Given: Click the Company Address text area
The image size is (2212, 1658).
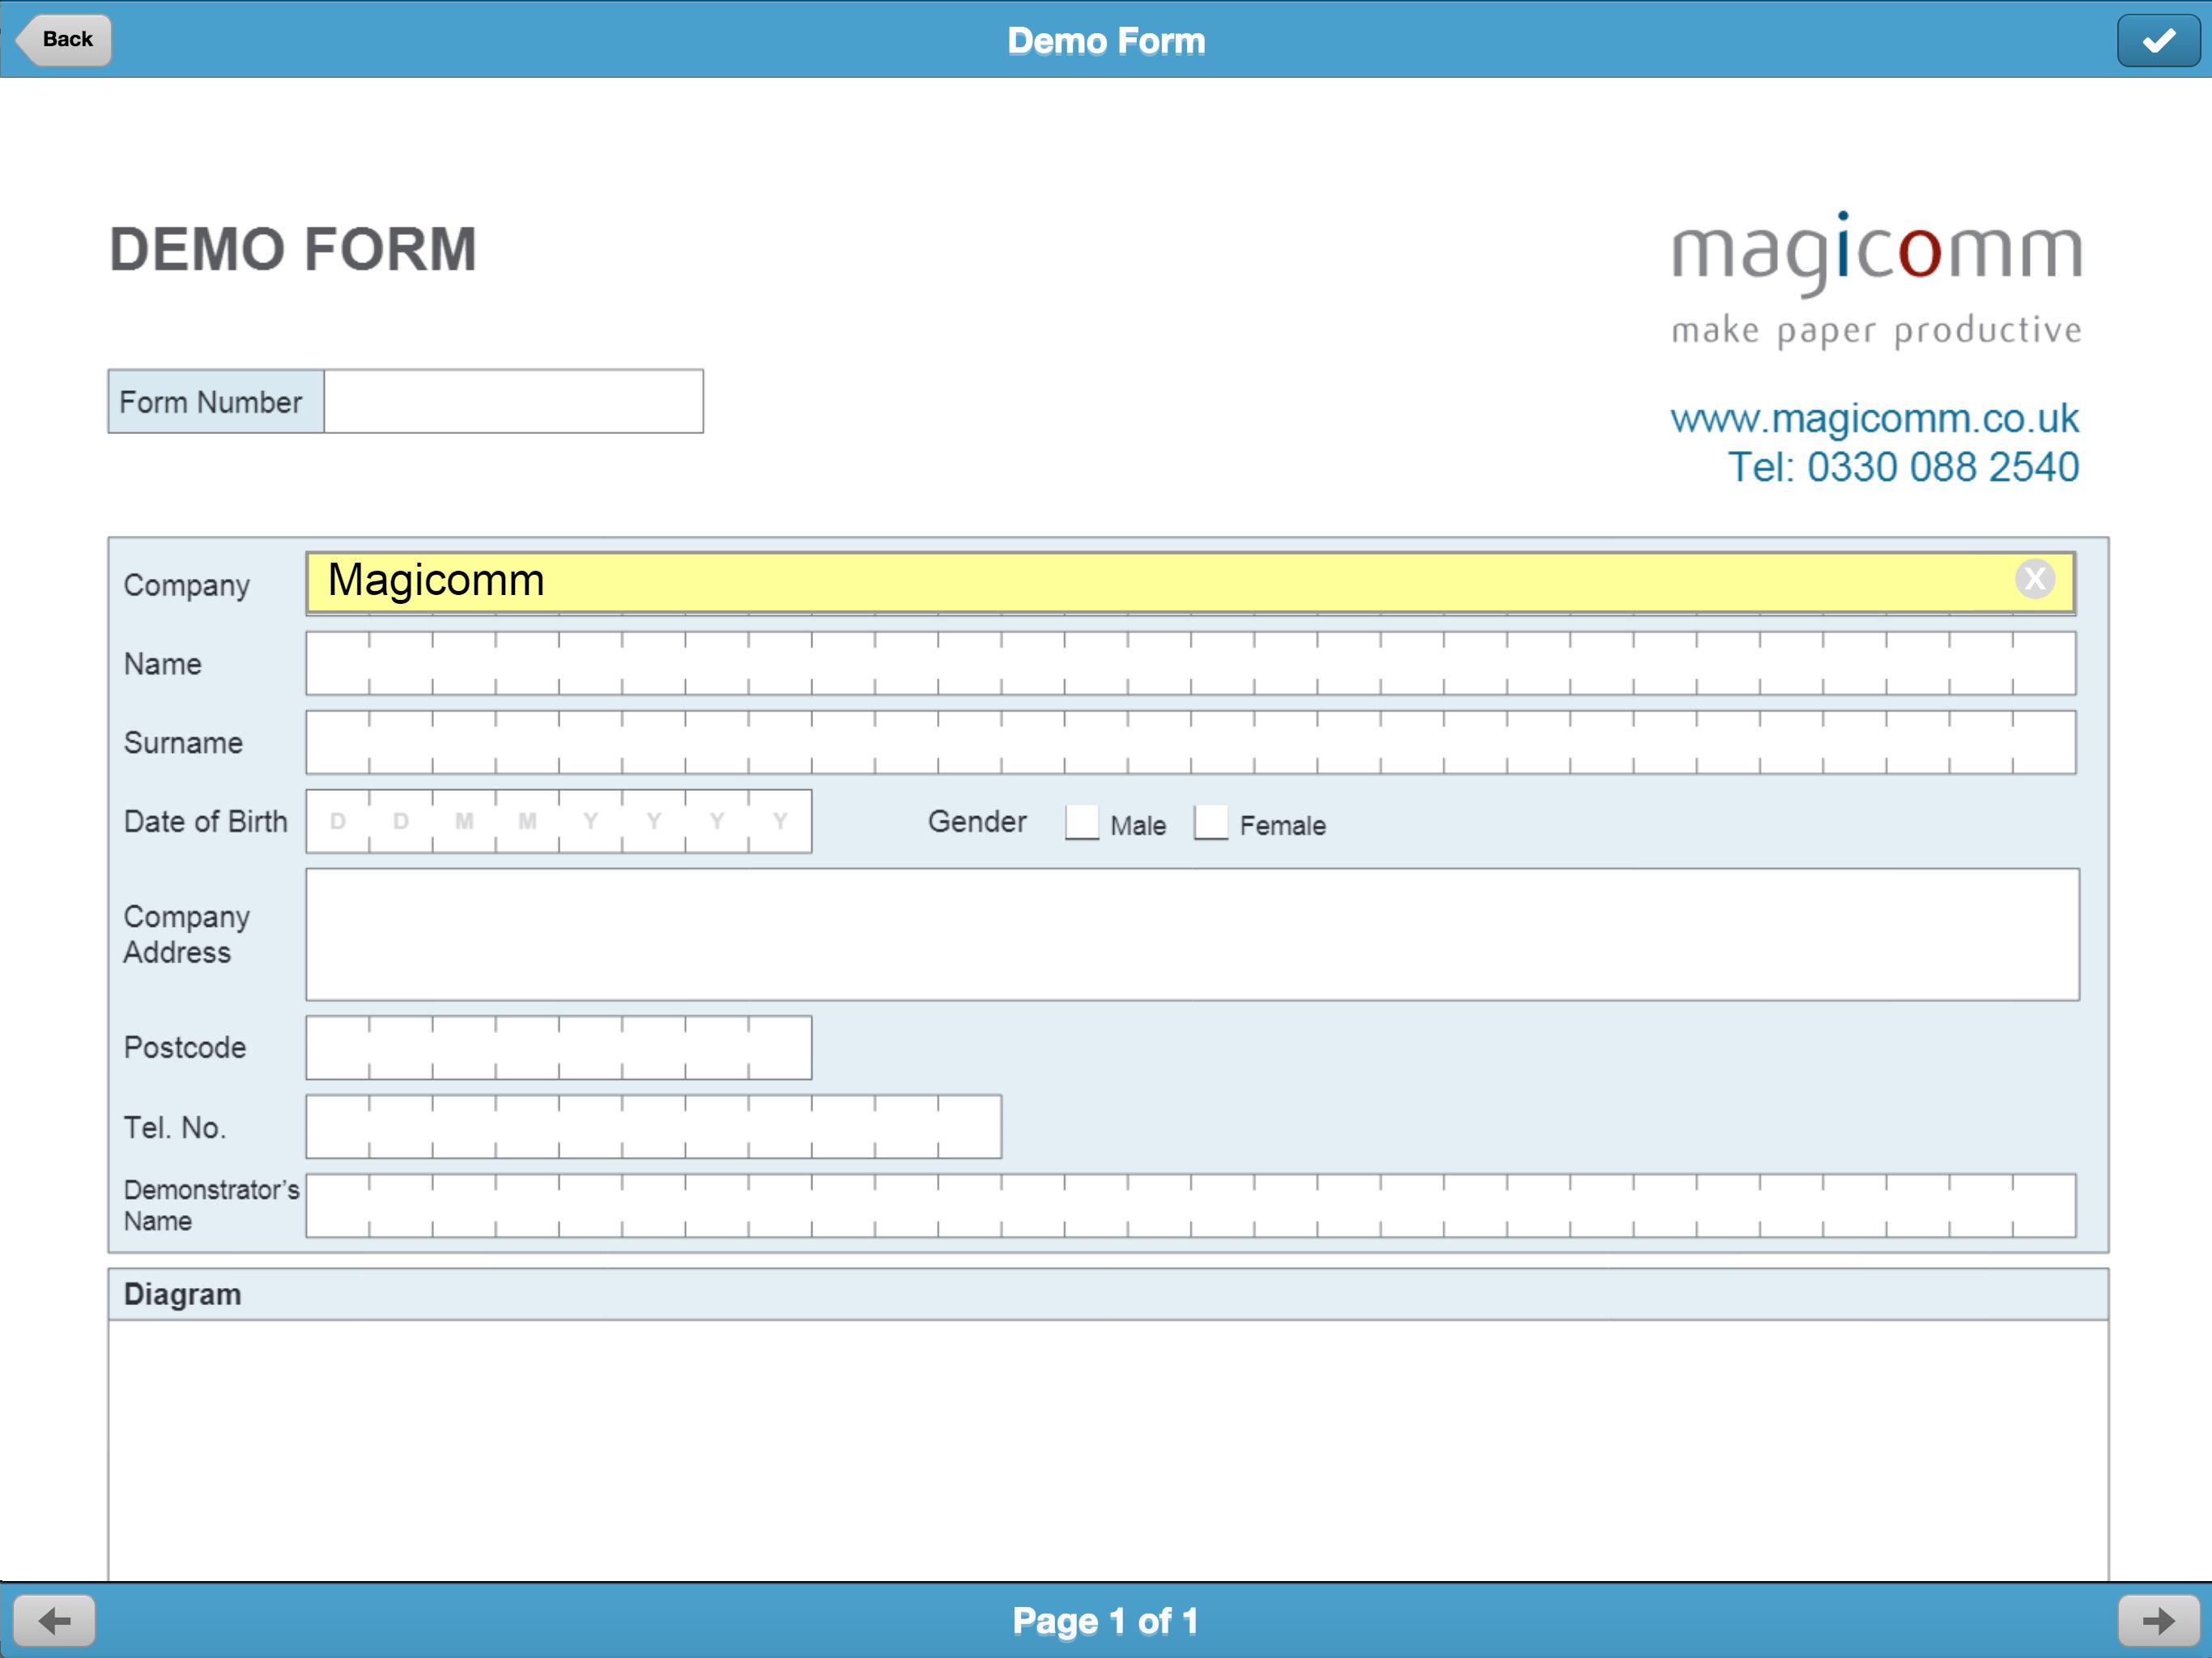Looking at the screenshot, I should [1192, 934].
